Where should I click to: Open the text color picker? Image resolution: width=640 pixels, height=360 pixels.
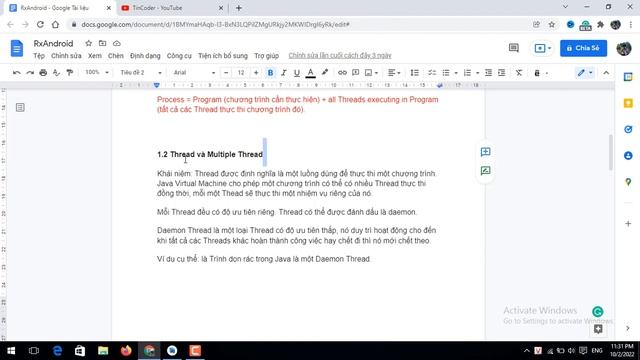(x=311, y=73)
